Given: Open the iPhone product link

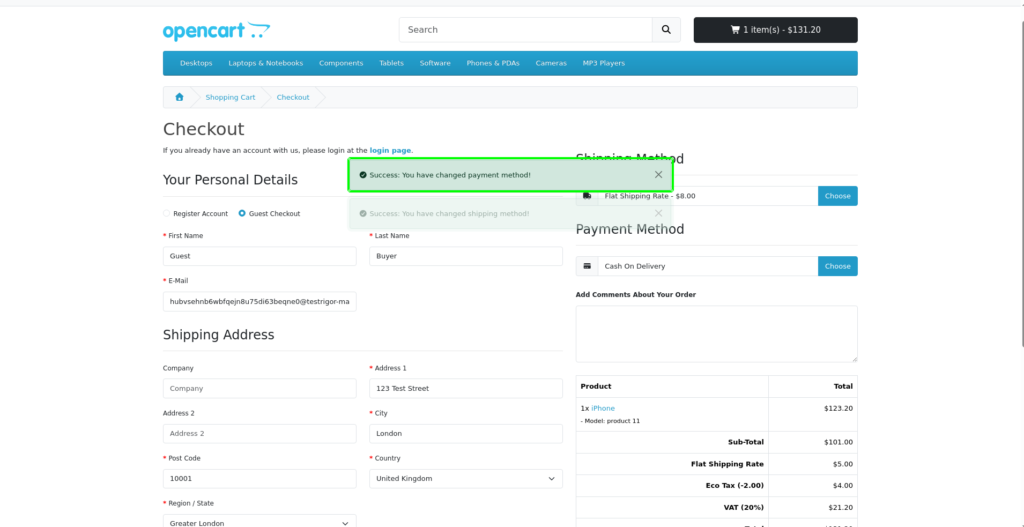Looking at the screenshot, I should (603, 408).
